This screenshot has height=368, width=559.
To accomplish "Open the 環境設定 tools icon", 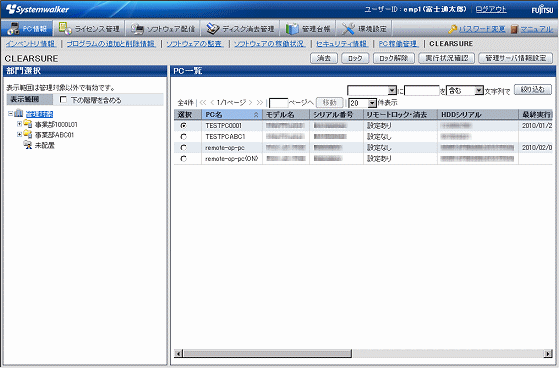I will click(x=348, y=29).
